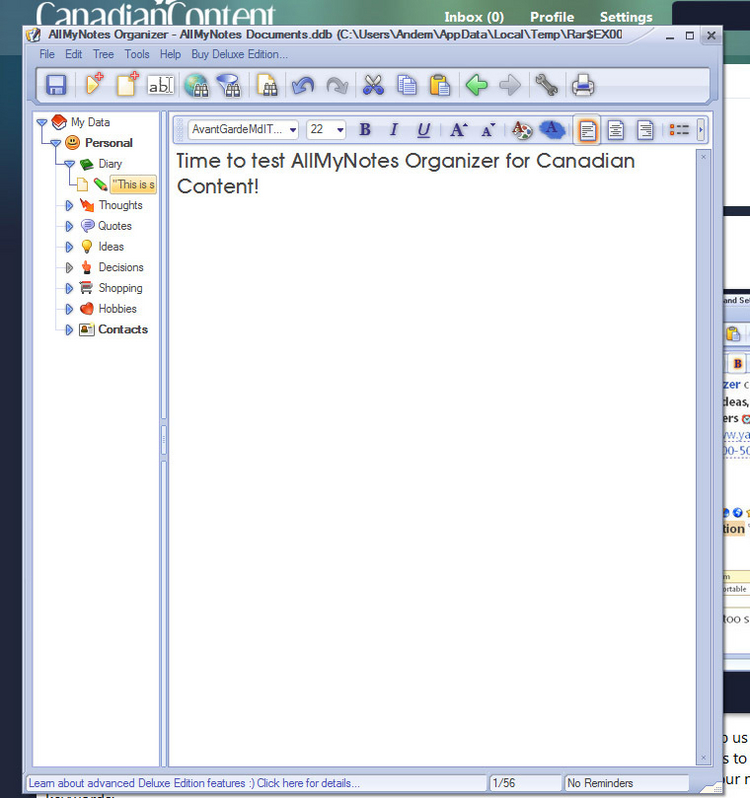
Task: Expand the Hobbies folder
Action: point(69,309)
